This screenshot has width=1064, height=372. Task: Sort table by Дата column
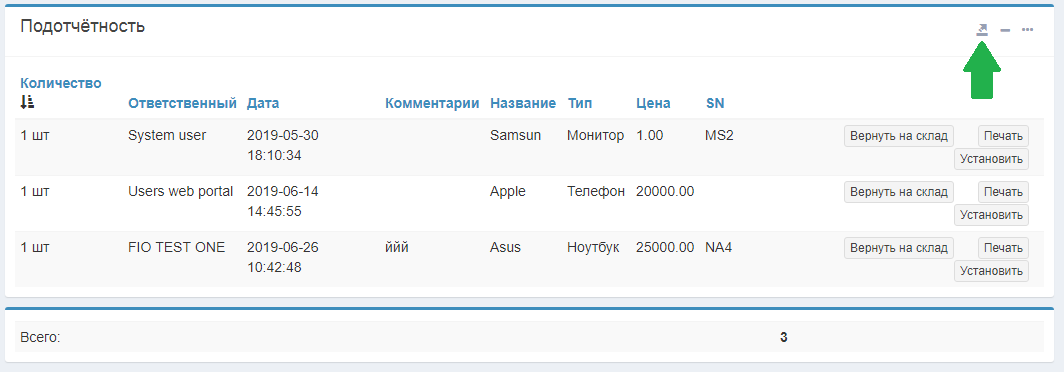(x=263, y=103)
